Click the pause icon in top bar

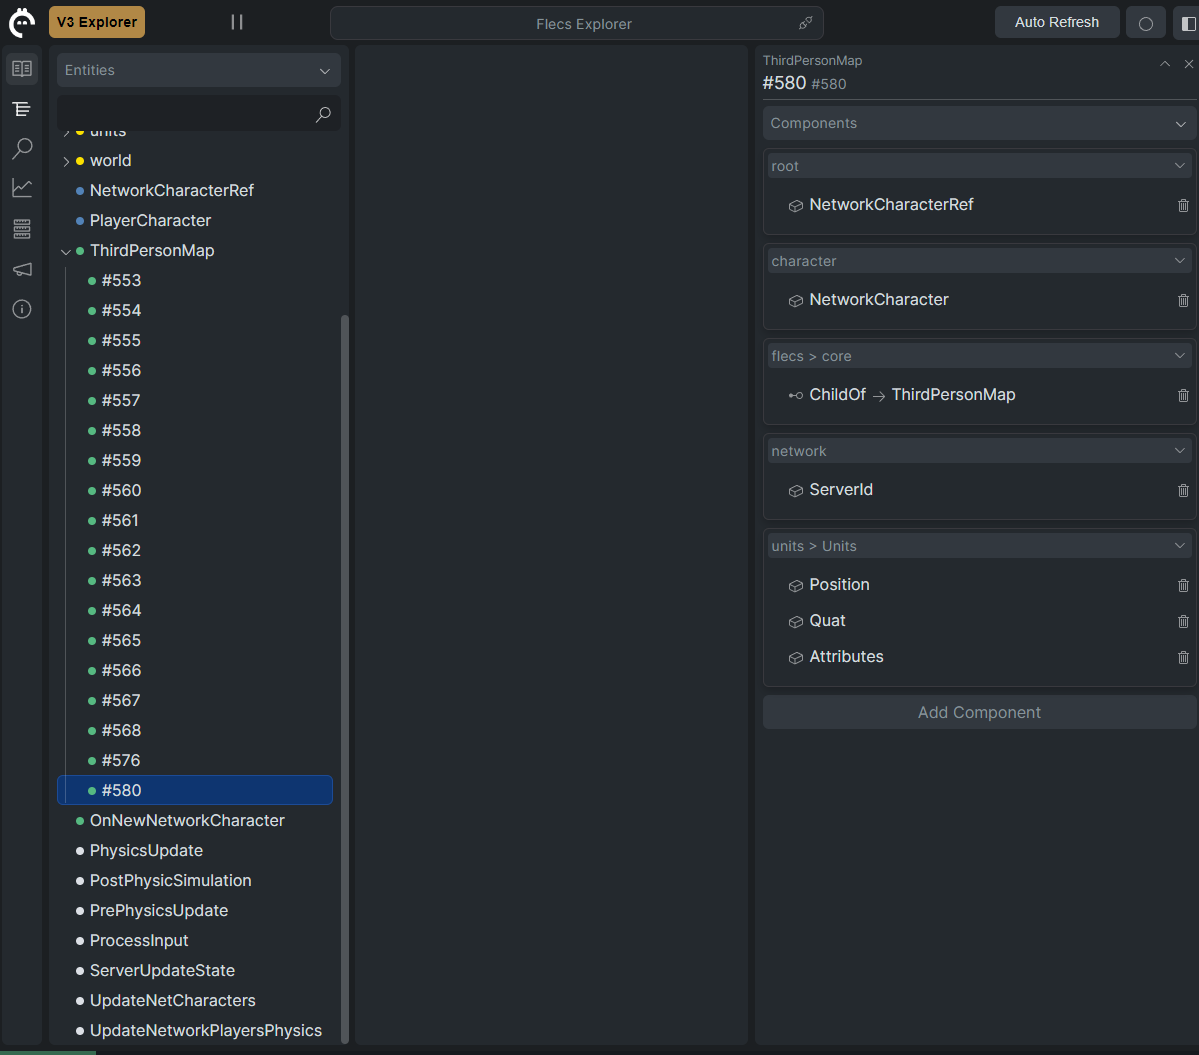(x=237, y=22)
